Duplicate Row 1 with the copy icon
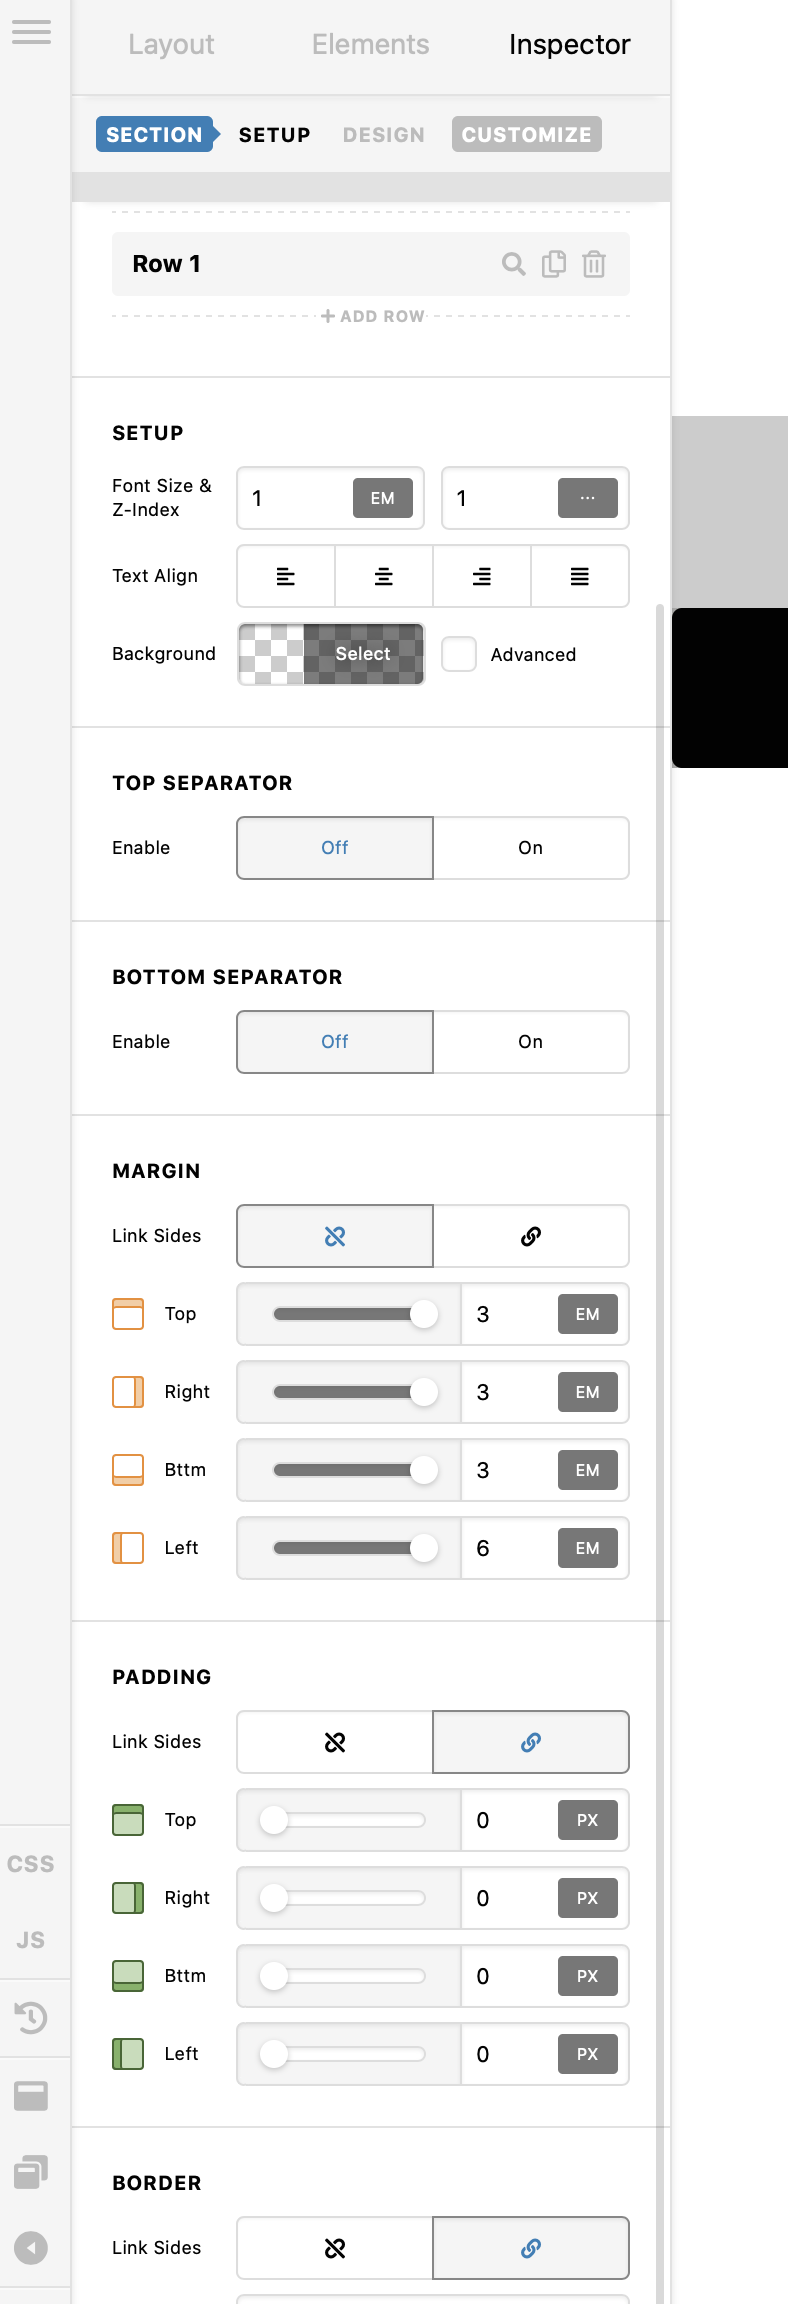The height and width of the screenshot is (2304, 788). click(554, 264)
